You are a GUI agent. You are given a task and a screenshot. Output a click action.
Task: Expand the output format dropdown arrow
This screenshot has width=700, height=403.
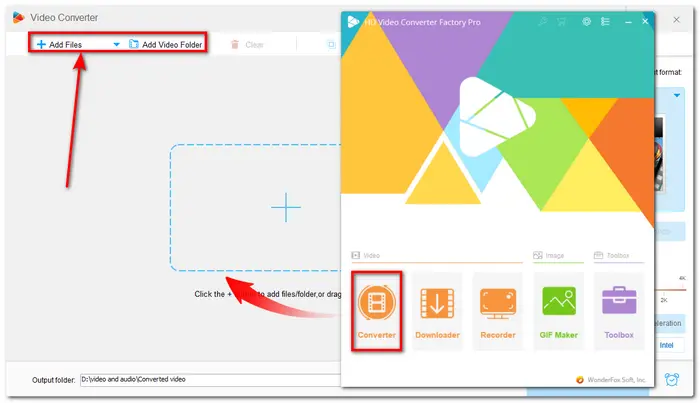click(677, 95)
